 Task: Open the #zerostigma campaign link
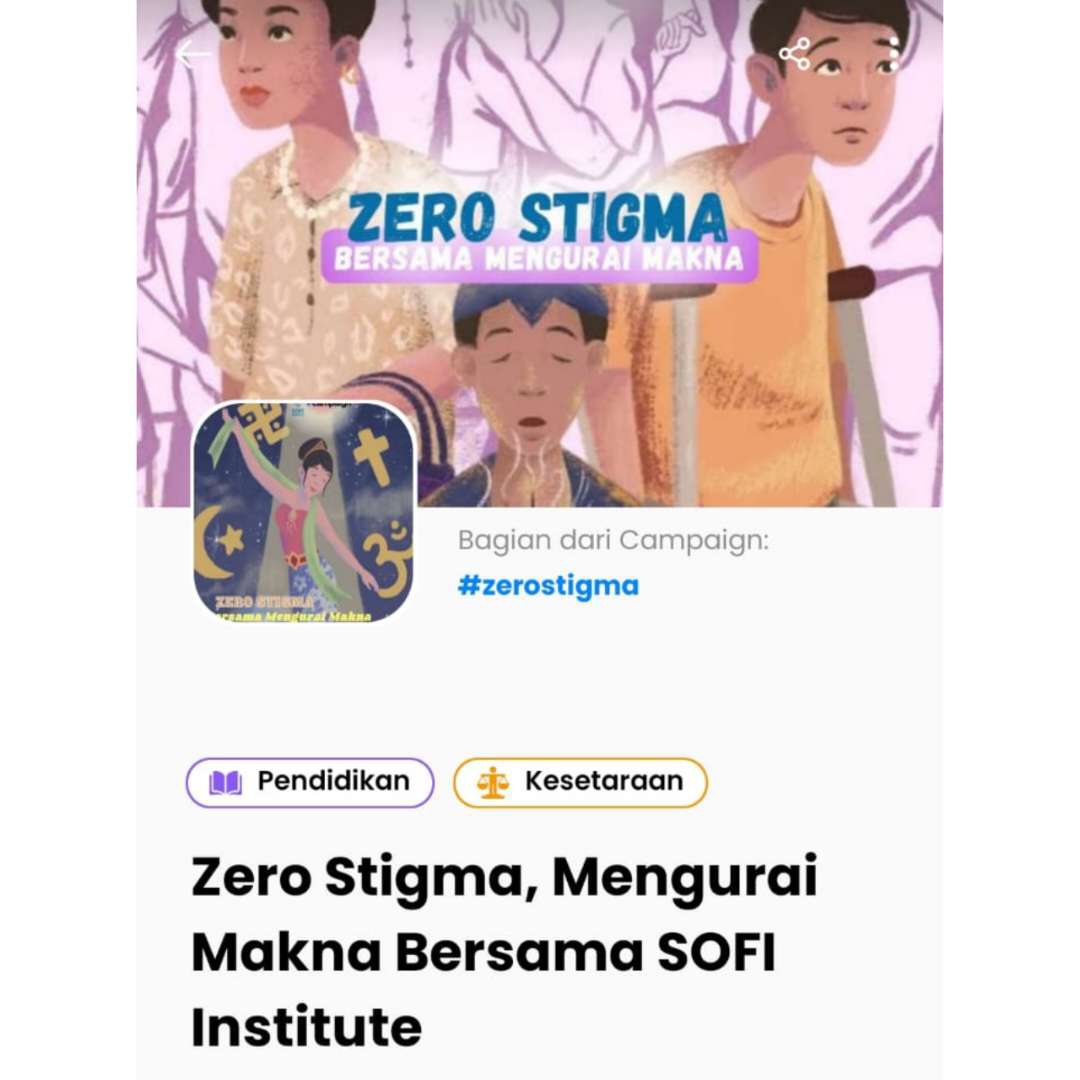pos(548,585)
